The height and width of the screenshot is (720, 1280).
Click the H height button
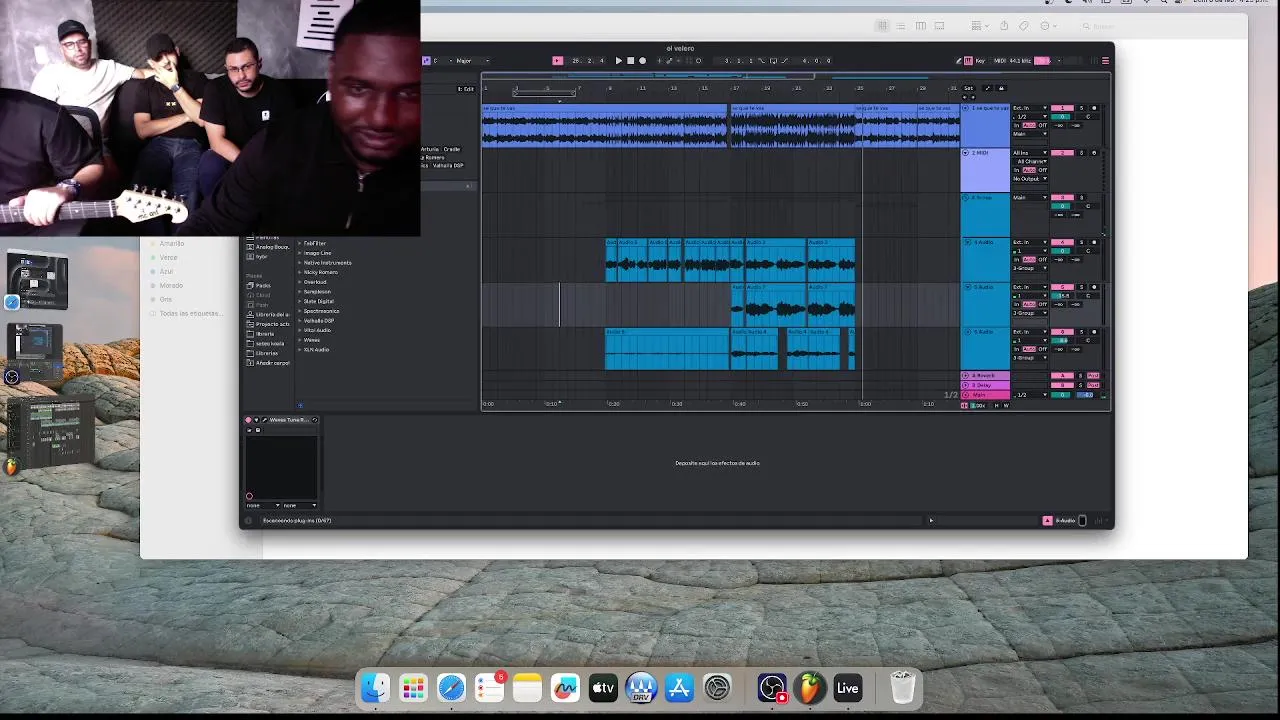997,405
